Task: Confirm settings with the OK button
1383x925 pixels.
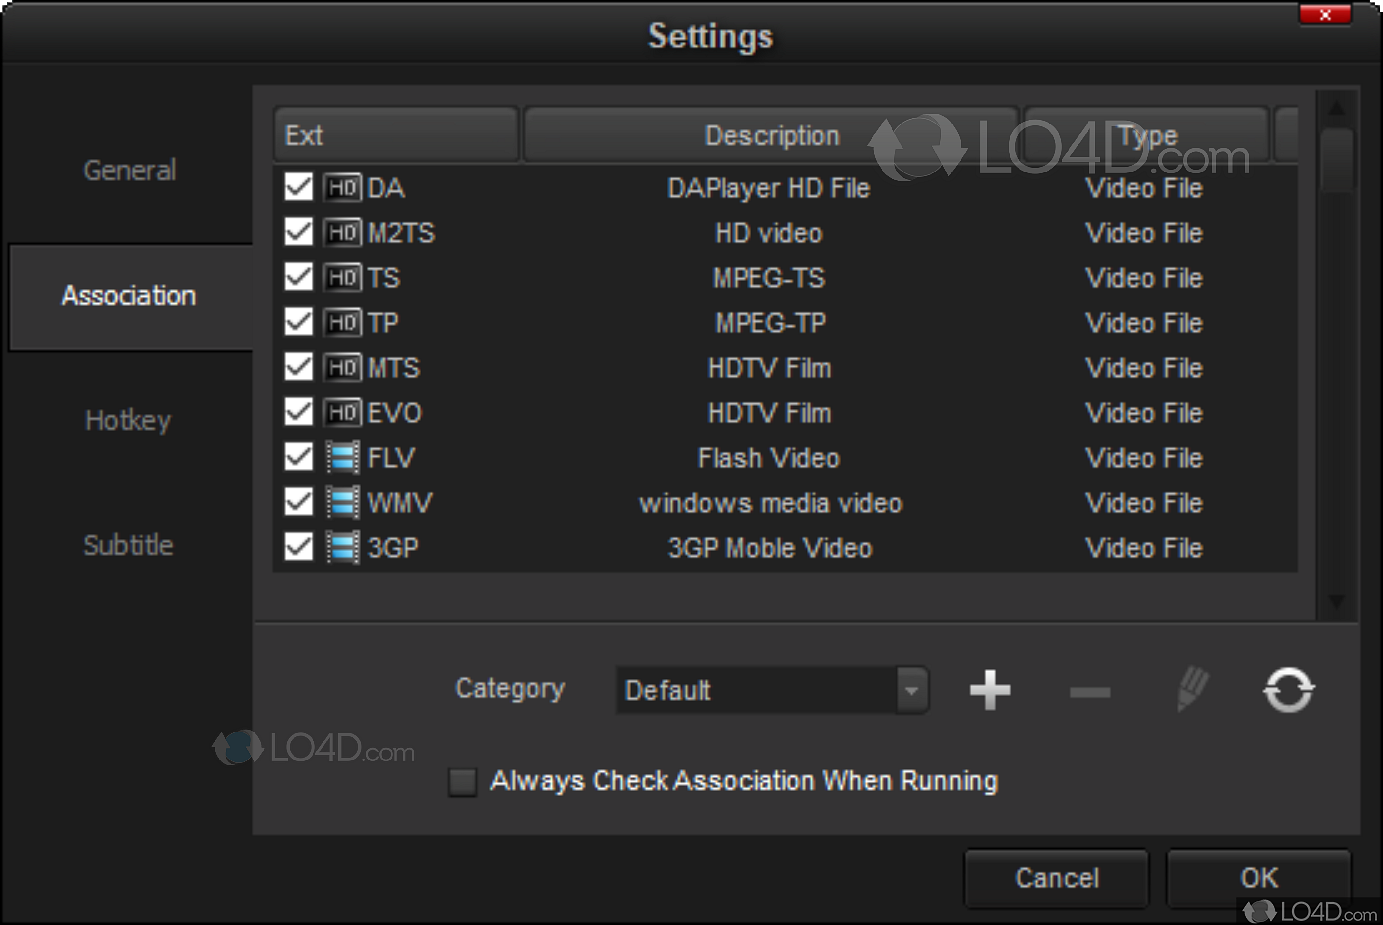Action: [1259, 878]
